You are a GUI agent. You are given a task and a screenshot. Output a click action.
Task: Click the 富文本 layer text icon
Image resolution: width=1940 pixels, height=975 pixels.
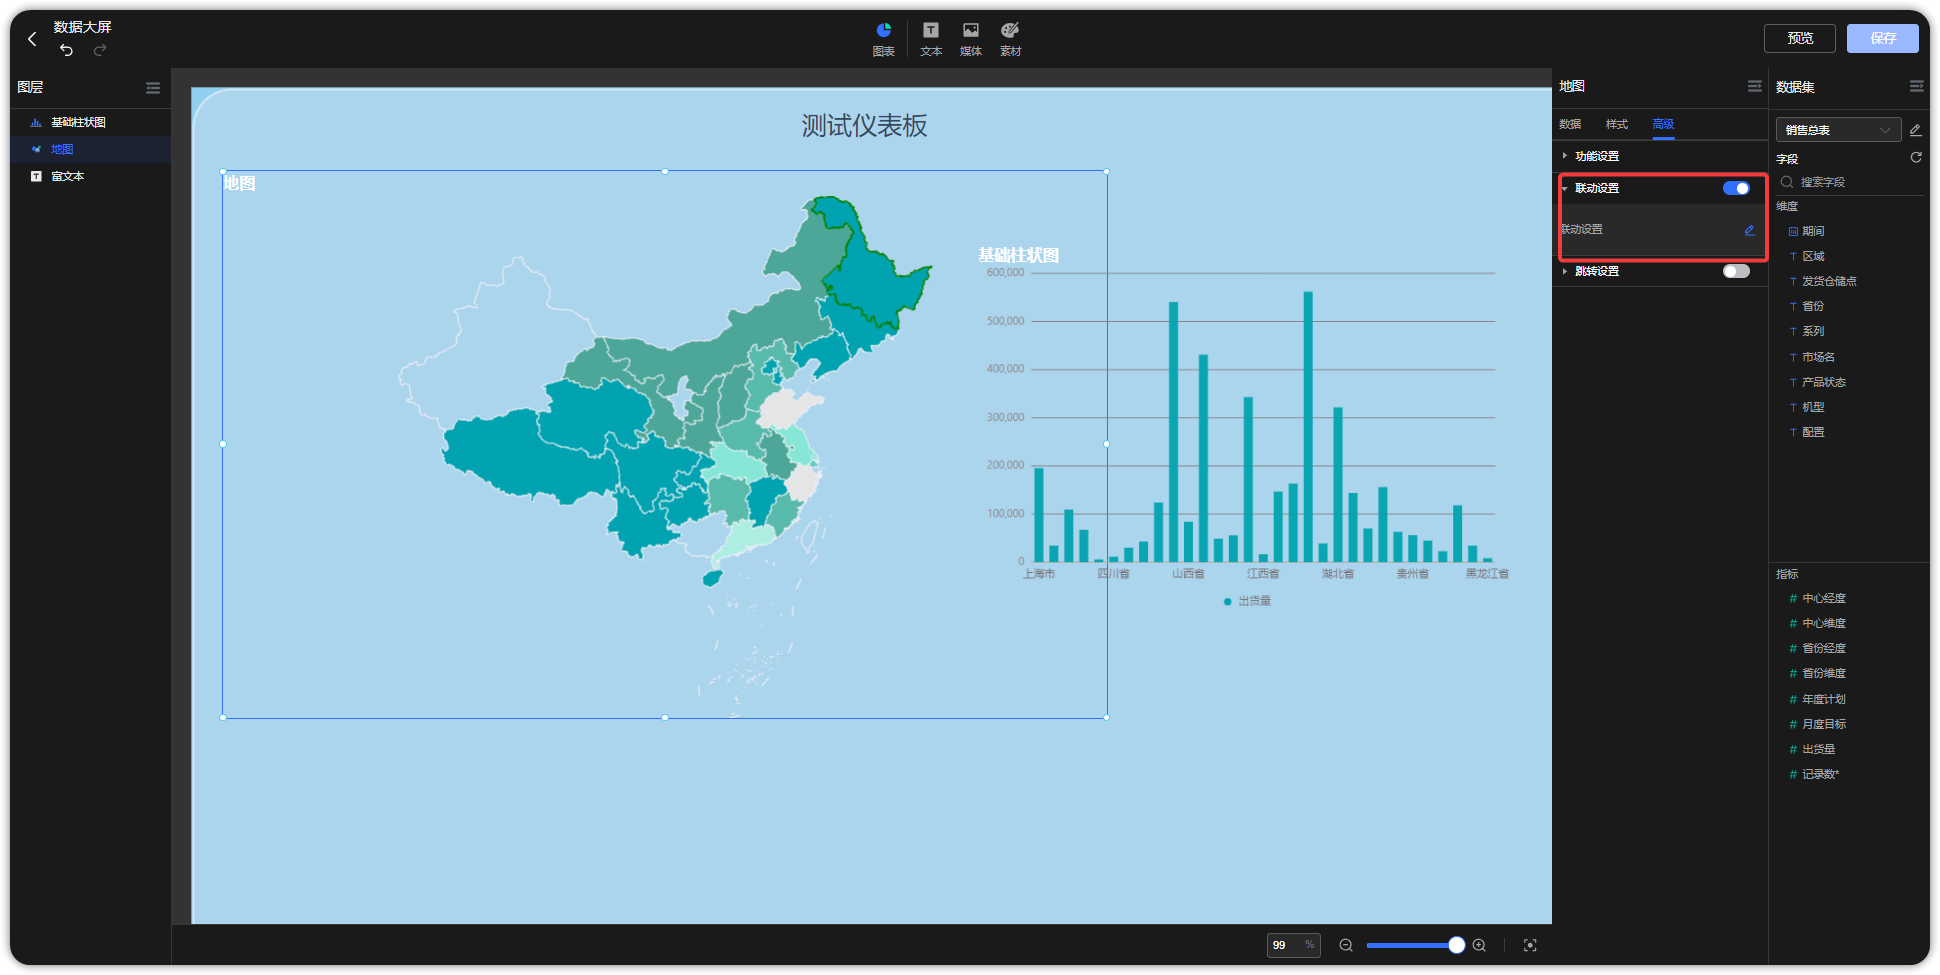tap(36, 176)
